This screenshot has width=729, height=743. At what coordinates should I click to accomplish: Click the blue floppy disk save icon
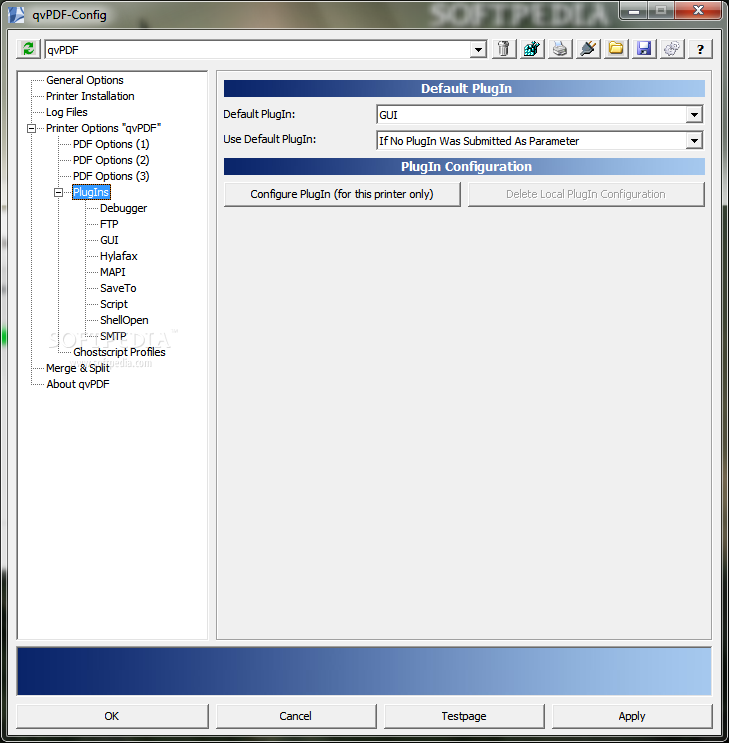coord(644,49)
